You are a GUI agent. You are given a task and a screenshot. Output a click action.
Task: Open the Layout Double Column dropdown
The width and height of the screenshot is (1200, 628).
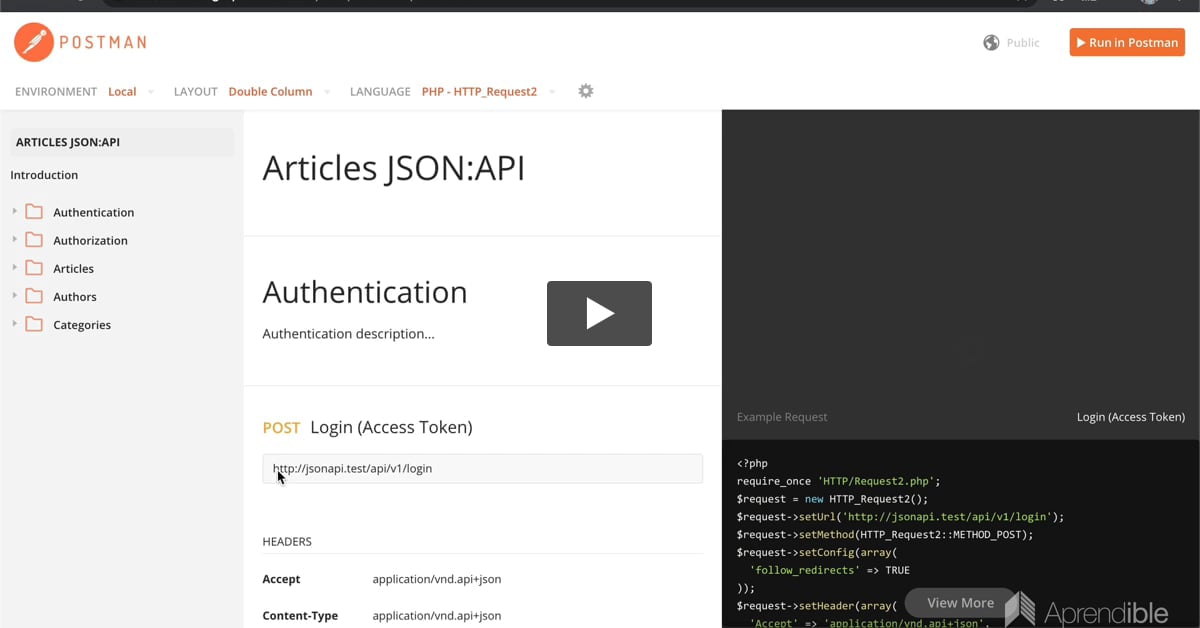coord(279,91)
